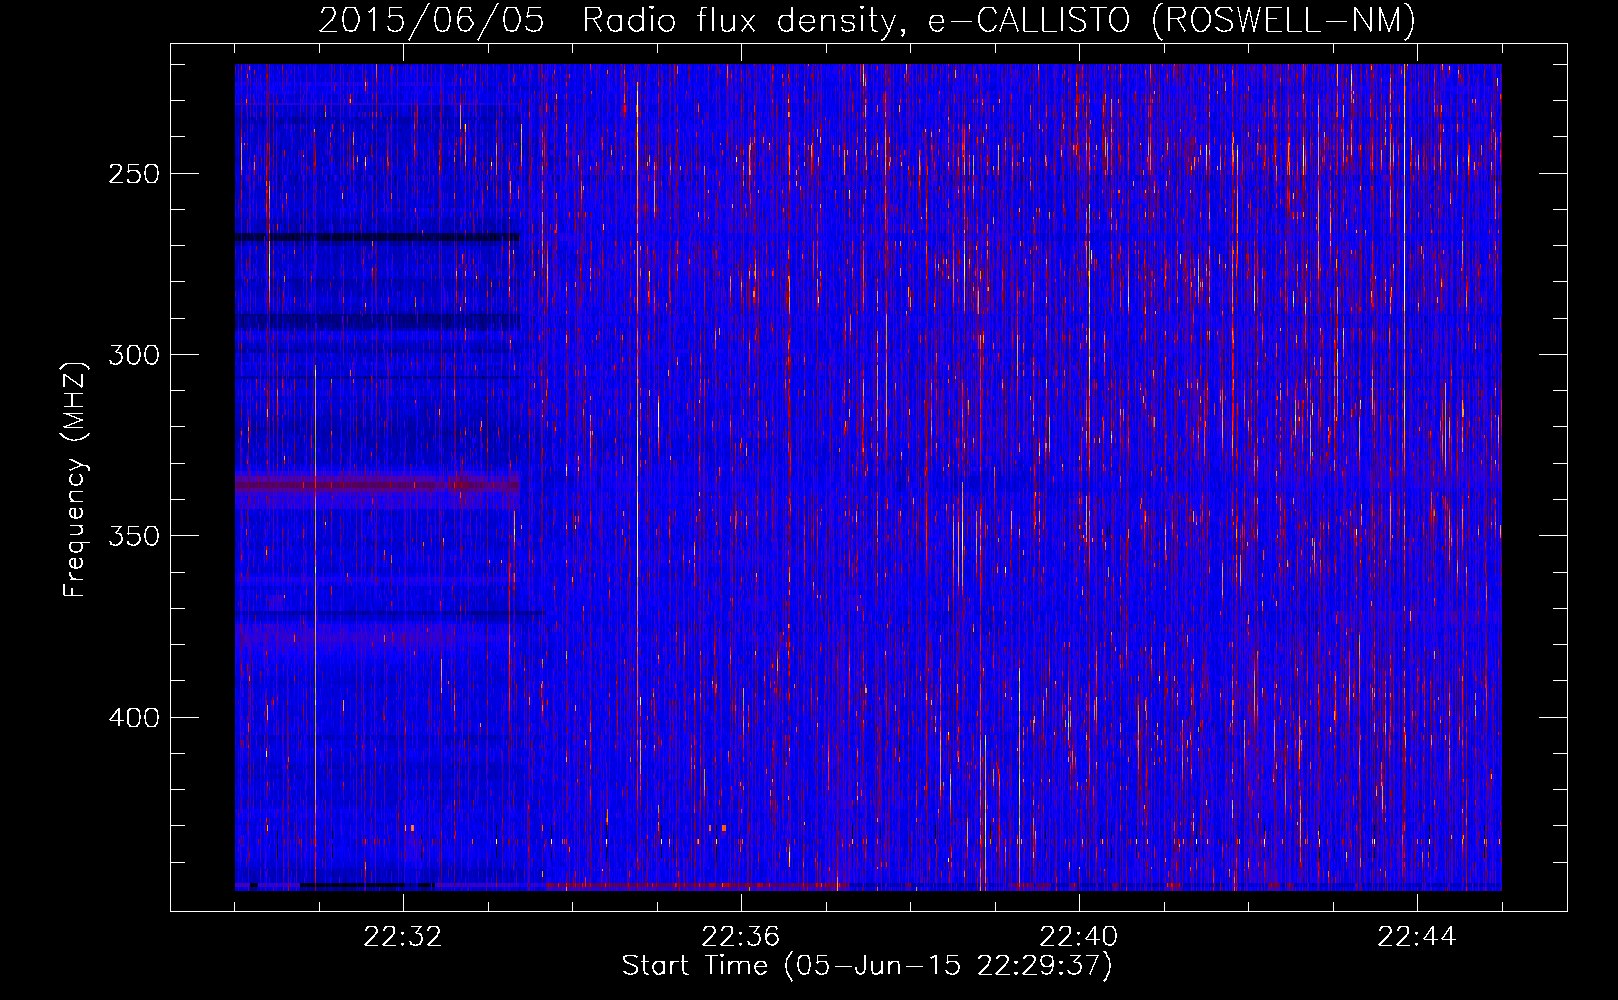Screen dimensions: 1618x1000
Task: Click the plot title "2015/06/05 Radio flux density, e-CALLISTO (ROSWELL-NM)"
Action: point(867,21)
